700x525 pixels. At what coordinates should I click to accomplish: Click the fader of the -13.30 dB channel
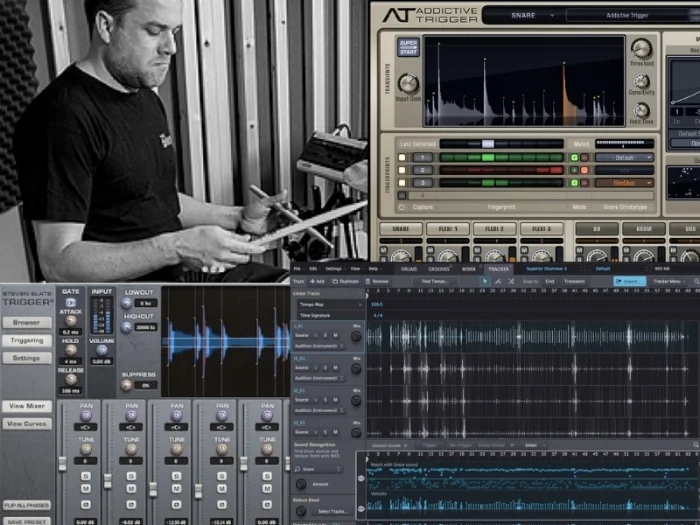pyautogui.click(x=153, y=489)
